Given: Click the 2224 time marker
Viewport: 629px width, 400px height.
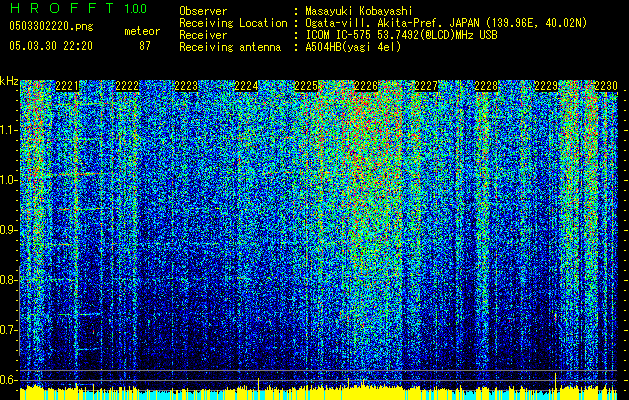Looking at the screenshot, I should point(246,86).
